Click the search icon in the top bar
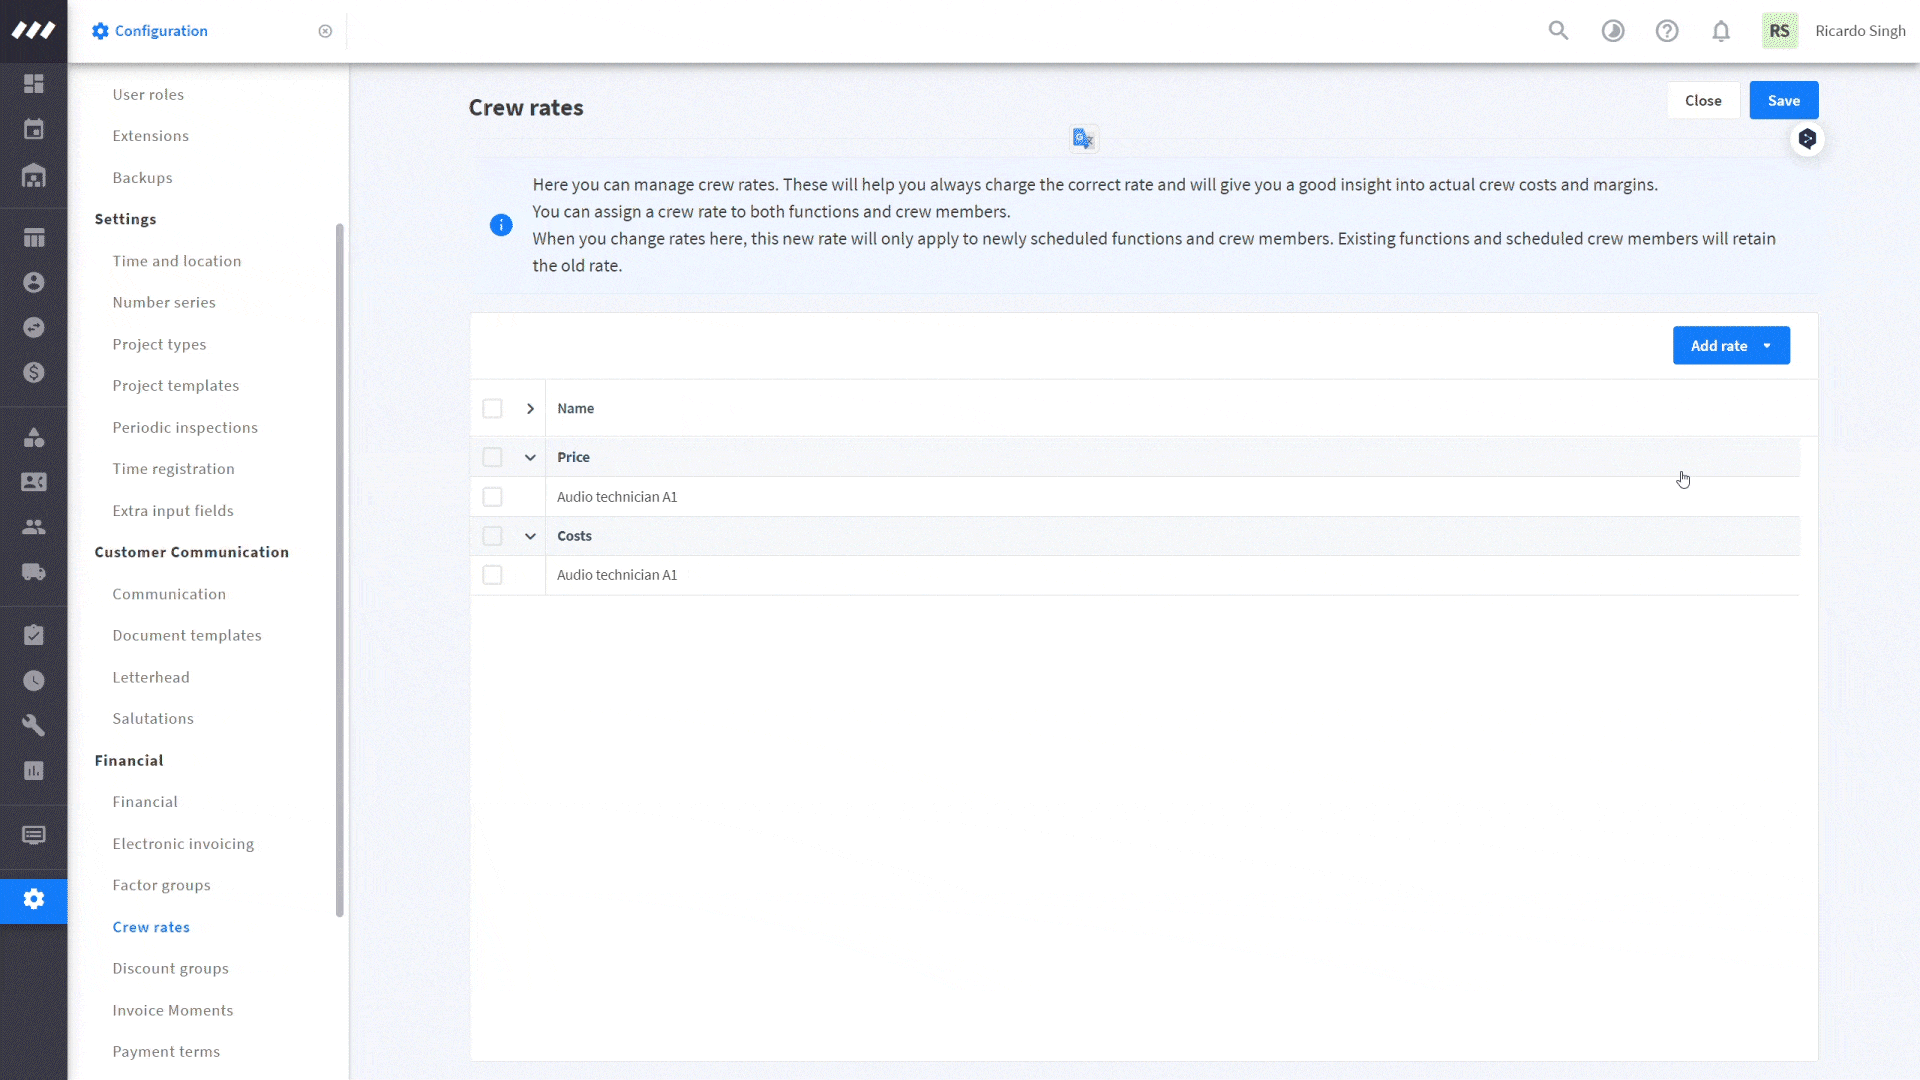 point(1559,30)
